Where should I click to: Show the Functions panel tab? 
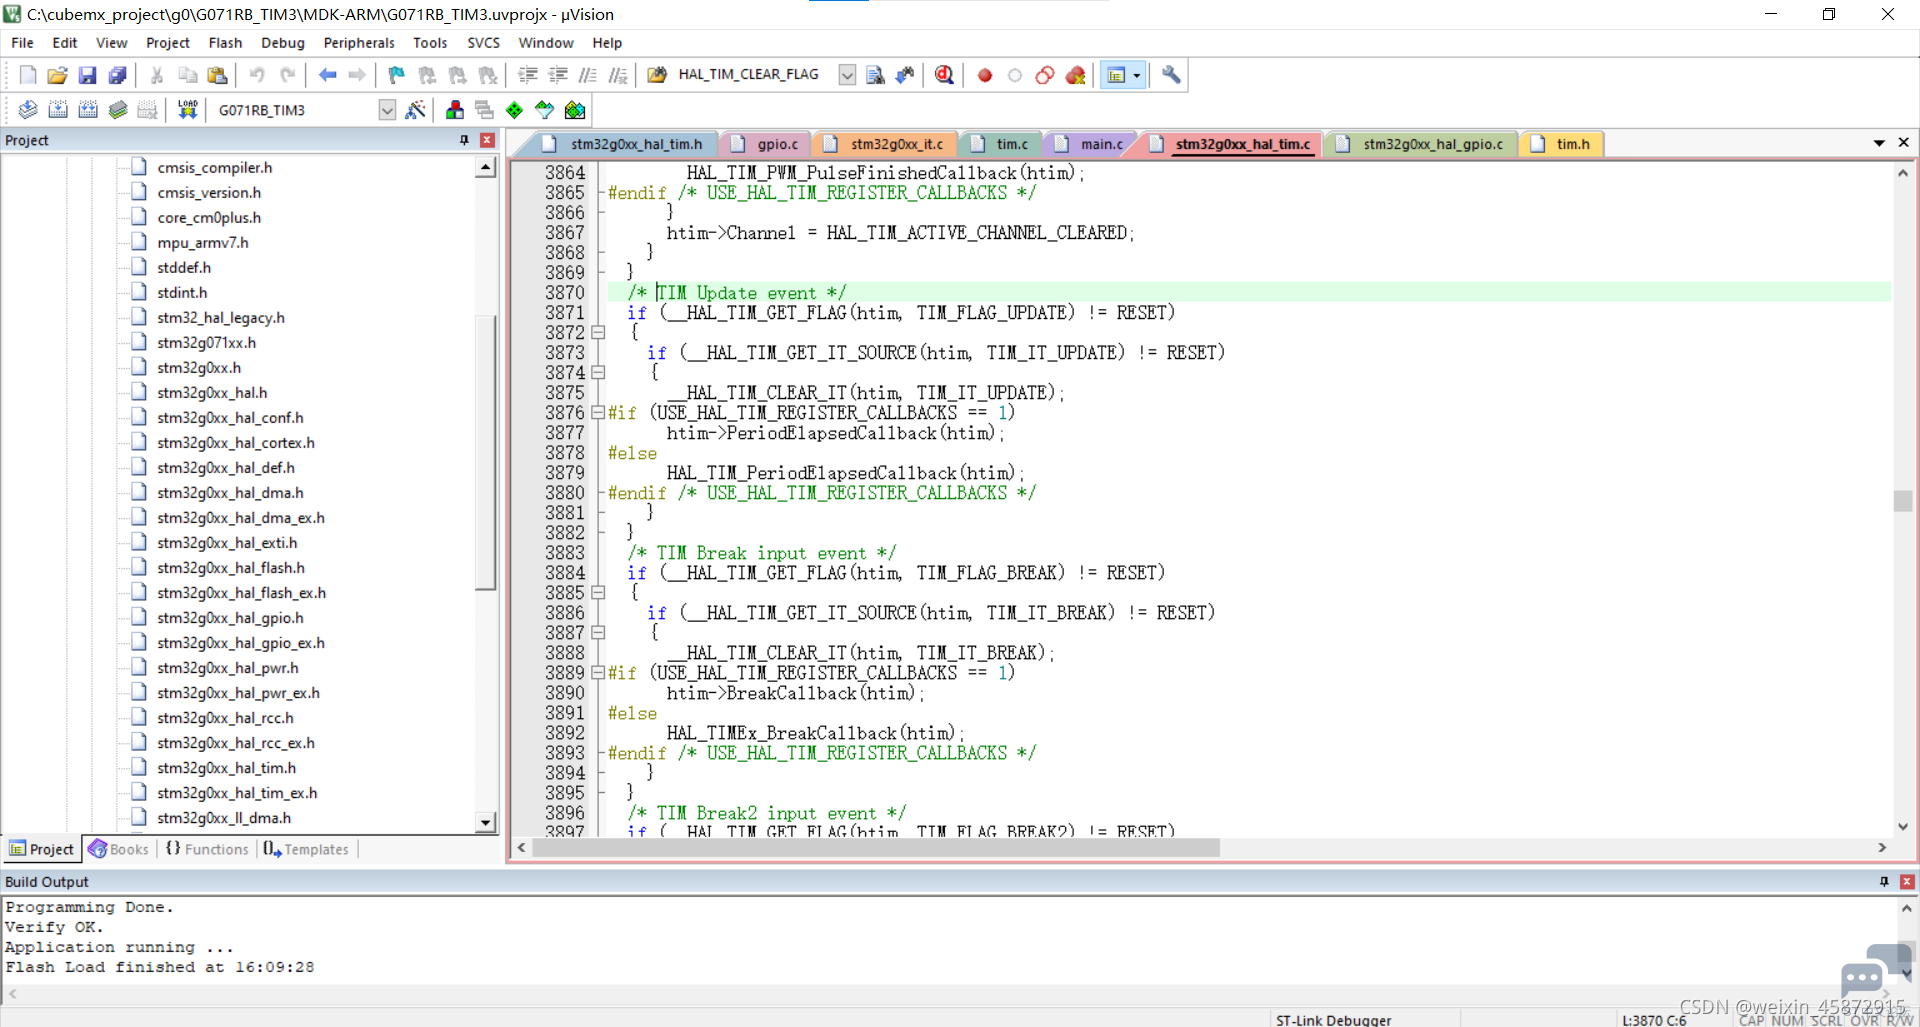click(207, 849)
